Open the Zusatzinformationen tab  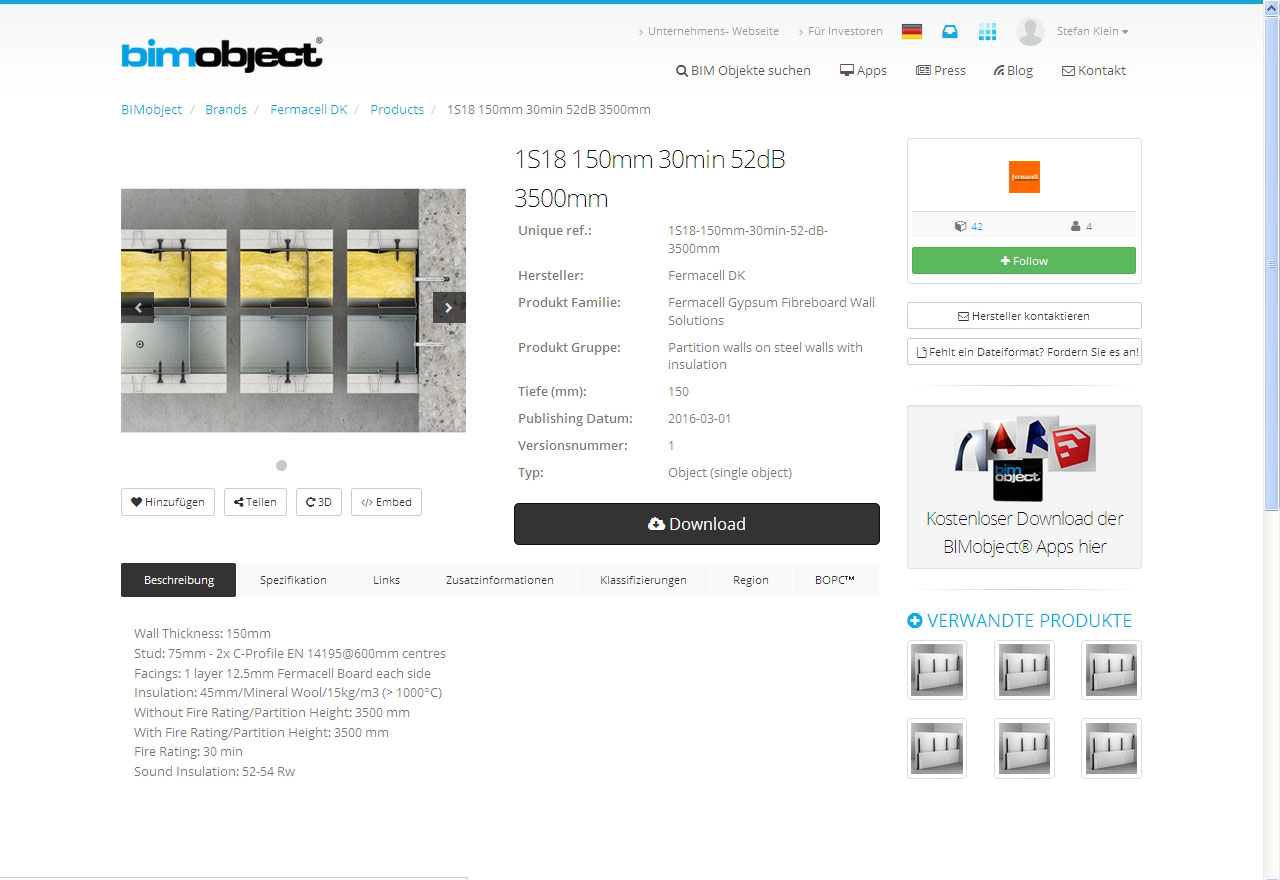(x=500, y=580)
